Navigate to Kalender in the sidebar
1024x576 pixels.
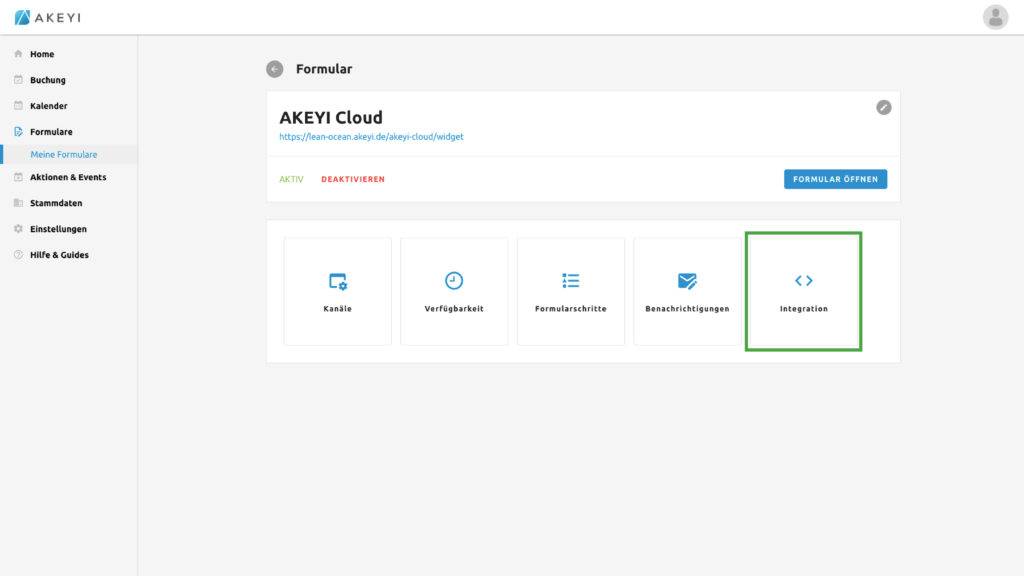48,106
